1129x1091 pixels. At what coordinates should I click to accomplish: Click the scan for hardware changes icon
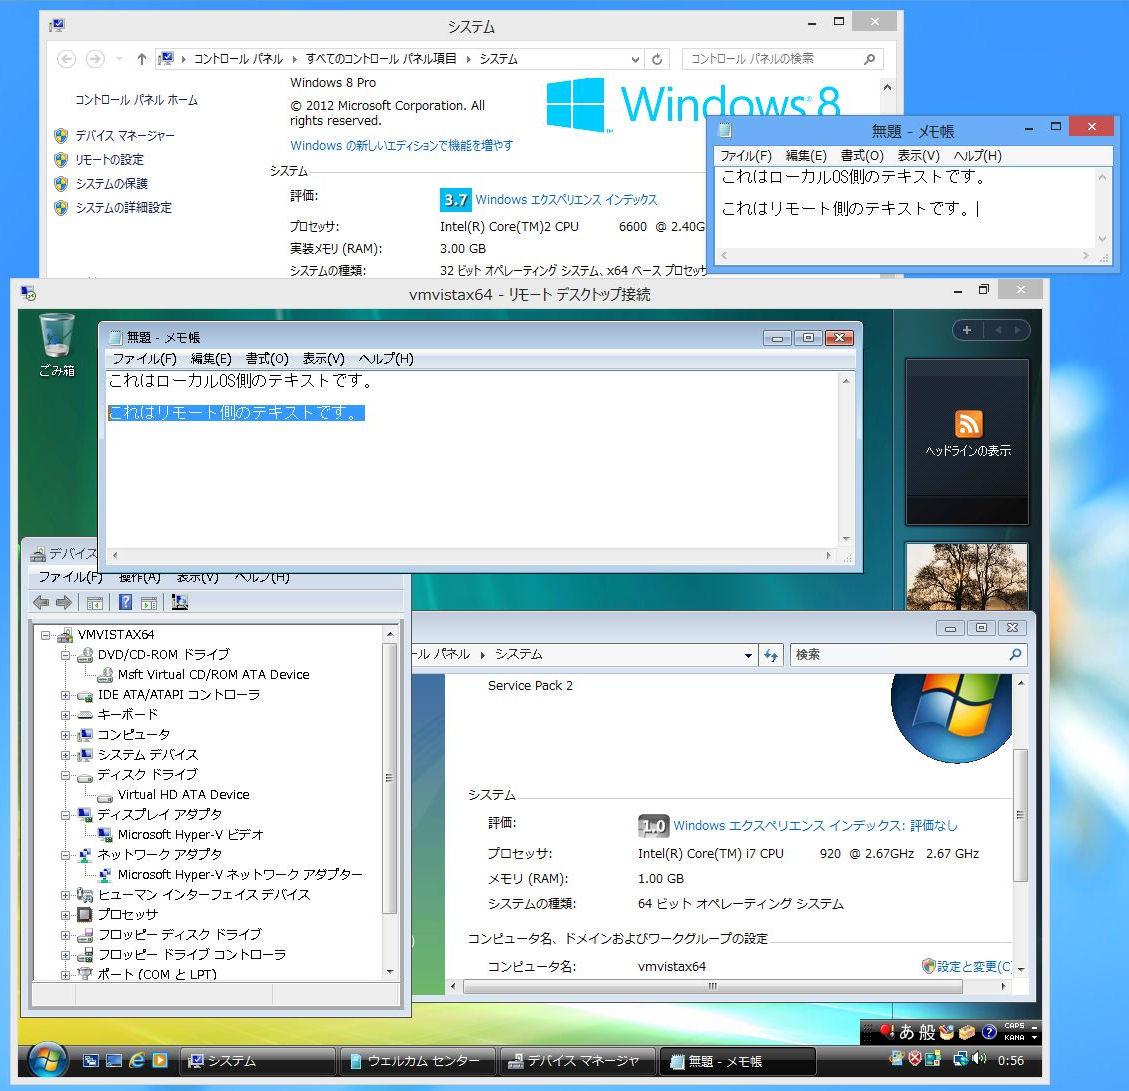pos(180,602)
